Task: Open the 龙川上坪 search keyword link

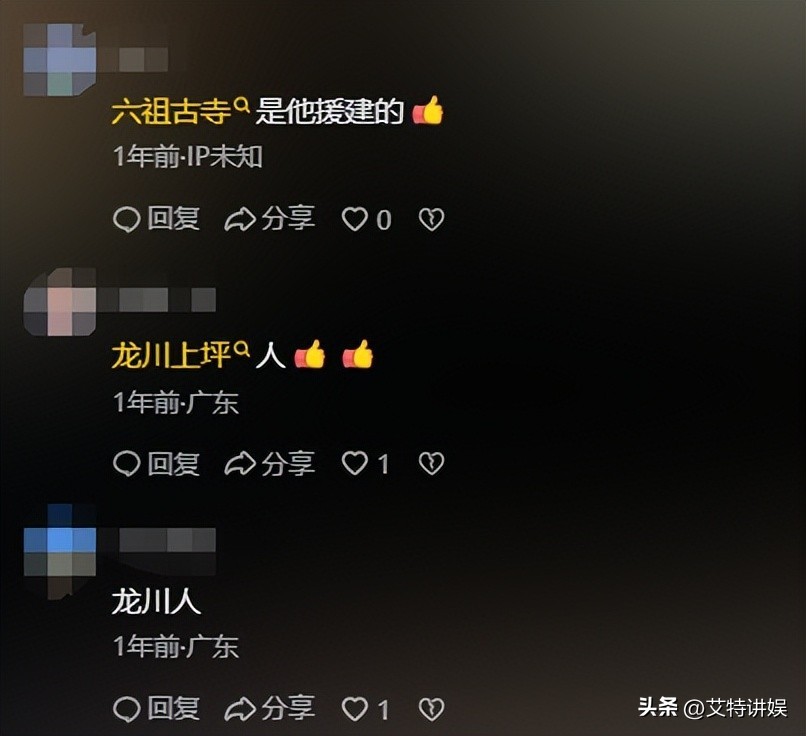Action: (x=171, y=356)
